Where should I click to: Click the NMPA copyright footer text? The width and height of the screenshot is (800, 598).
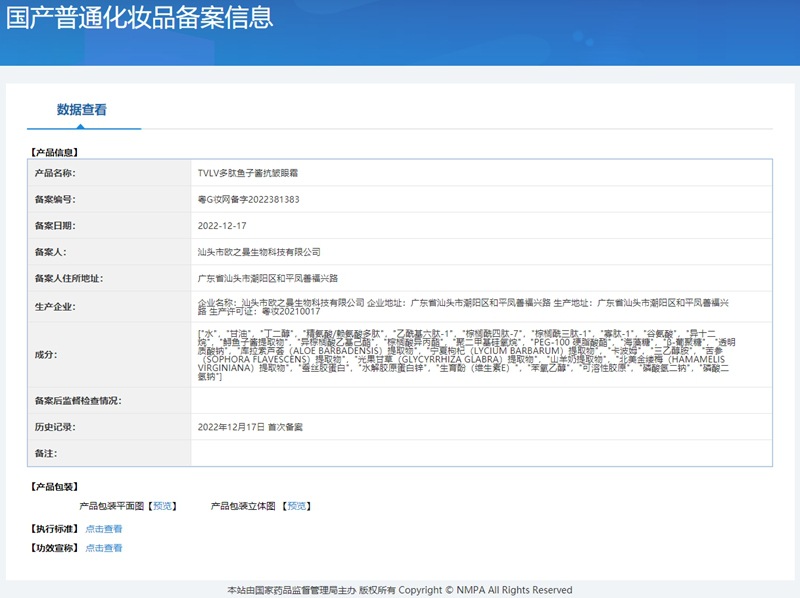400,589
